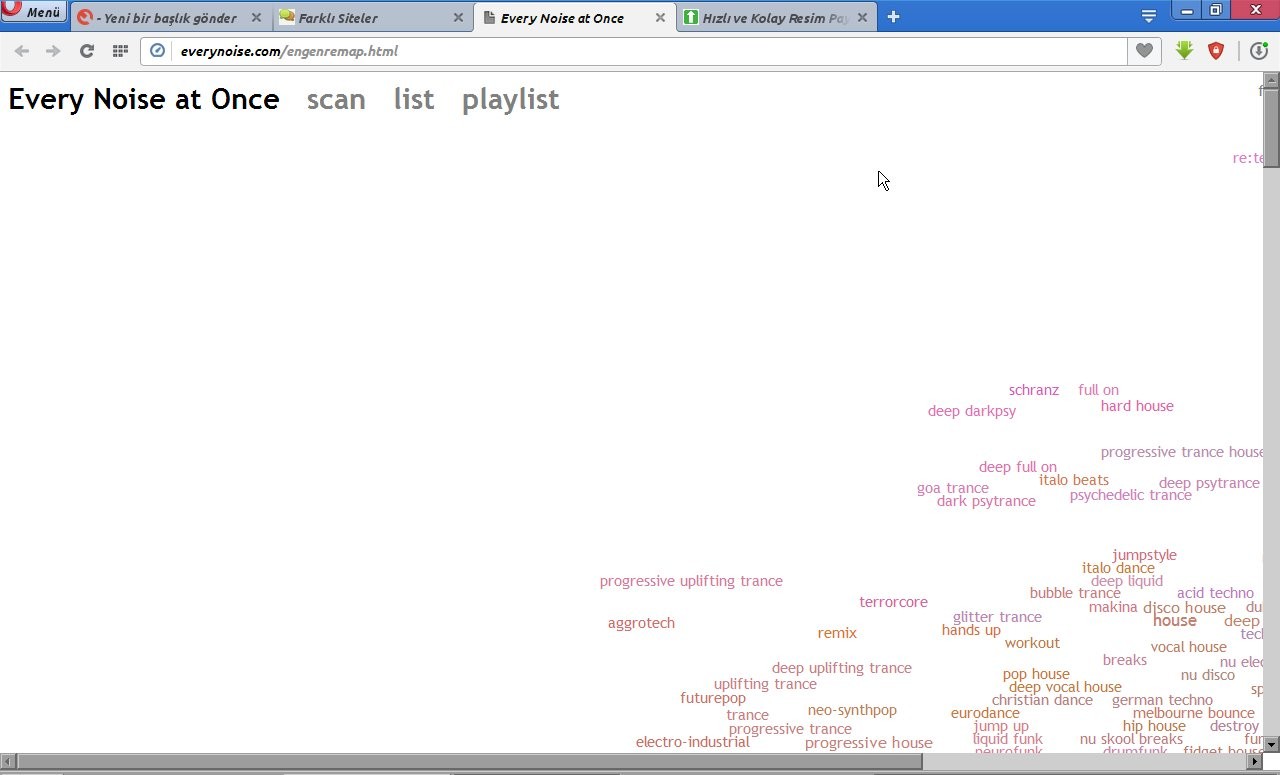1280x775 pixels.
Task: Click the horizontal scrollbar right arrow
Action: 1254,763
